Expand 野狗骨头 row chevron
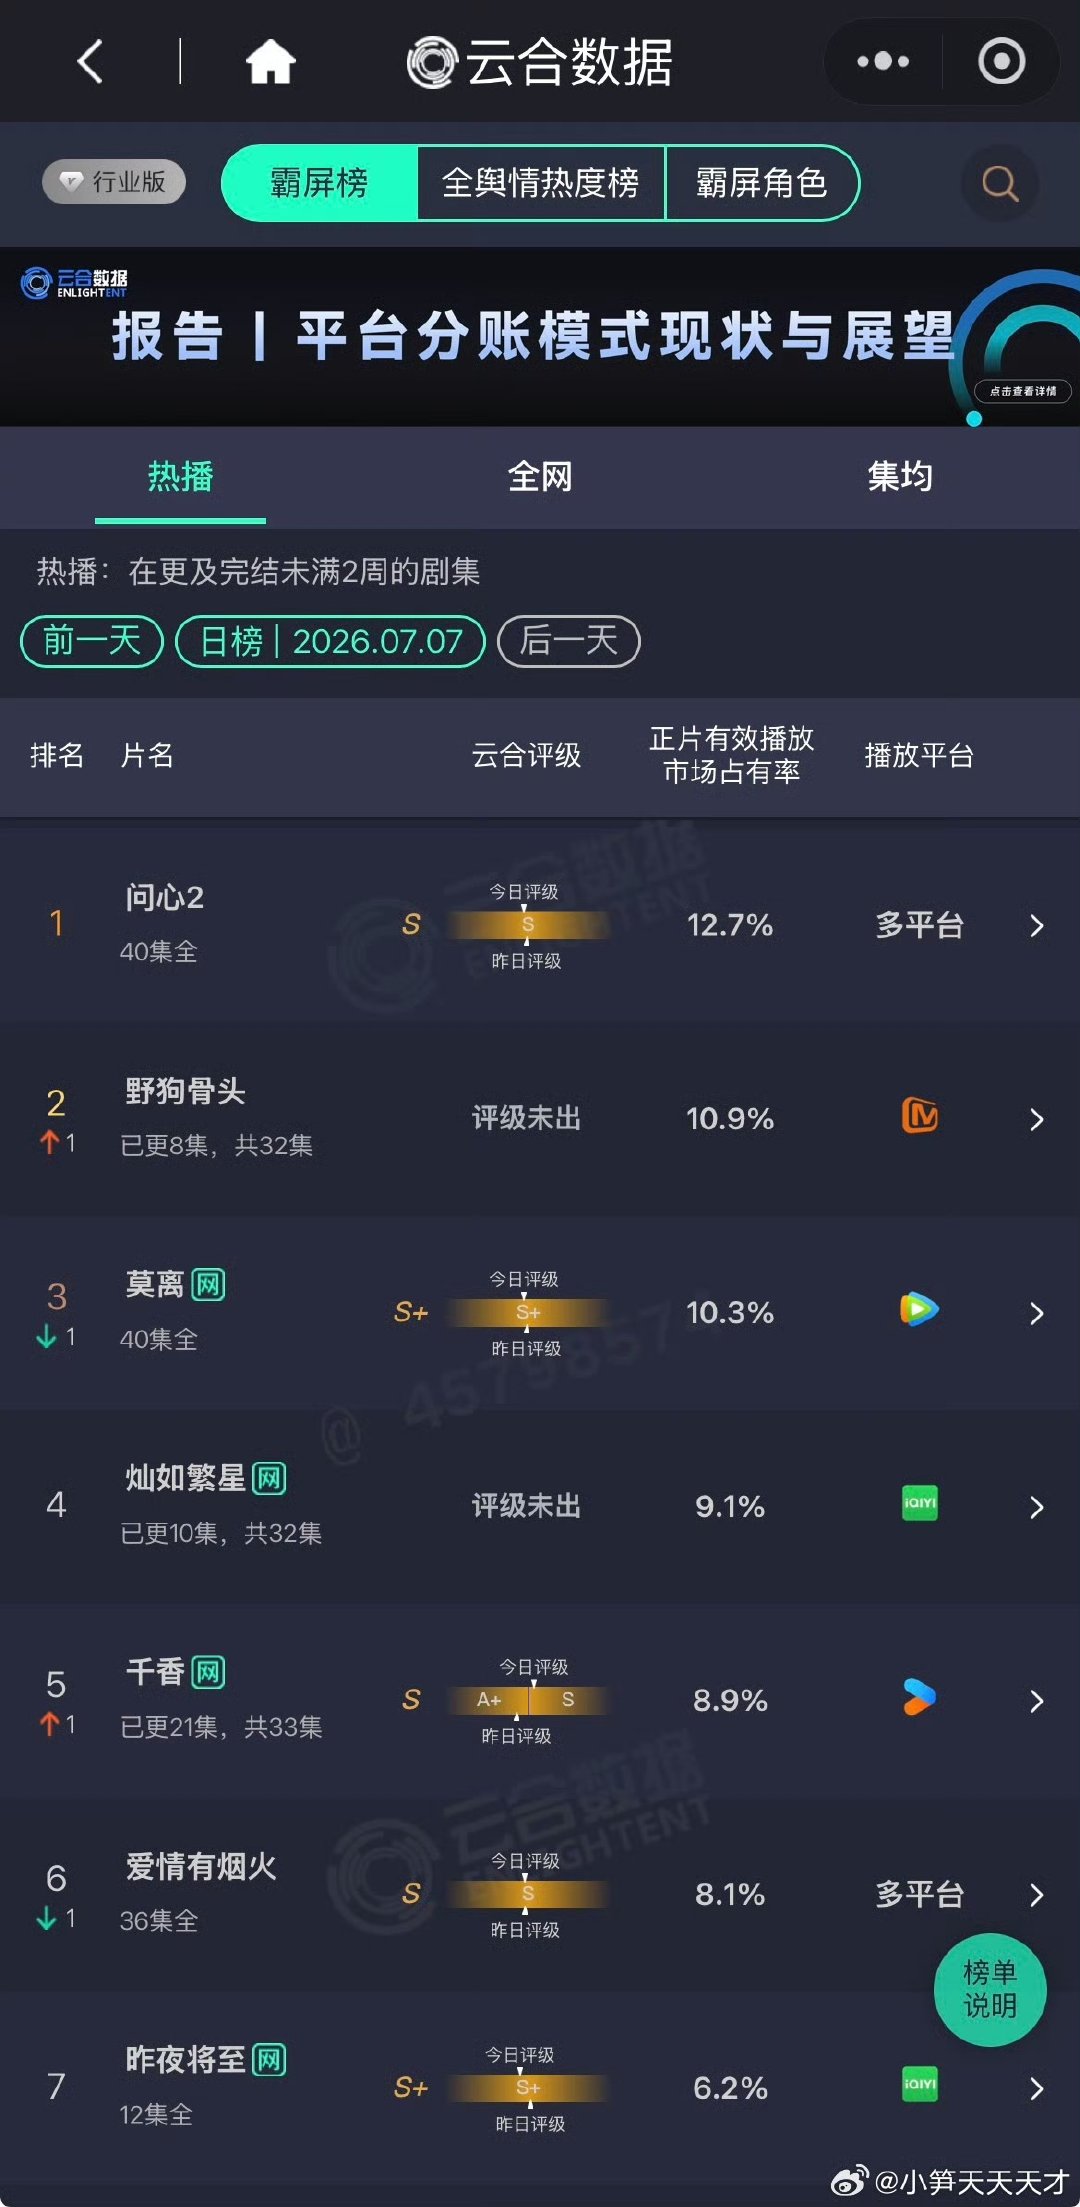This screenshot has height=2207, width=1080. [1037, 1119]
